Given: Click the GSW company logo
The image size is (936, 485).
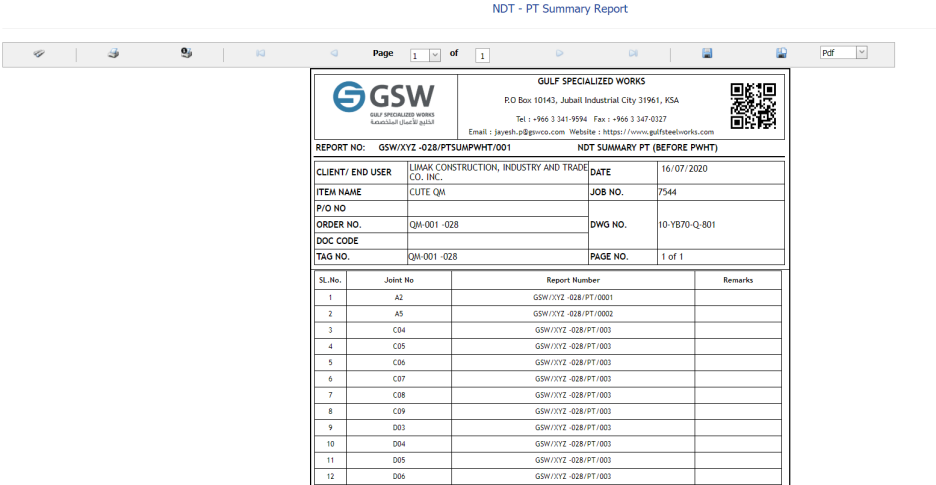Looking at the screenshot, I should tap(384, 102).
